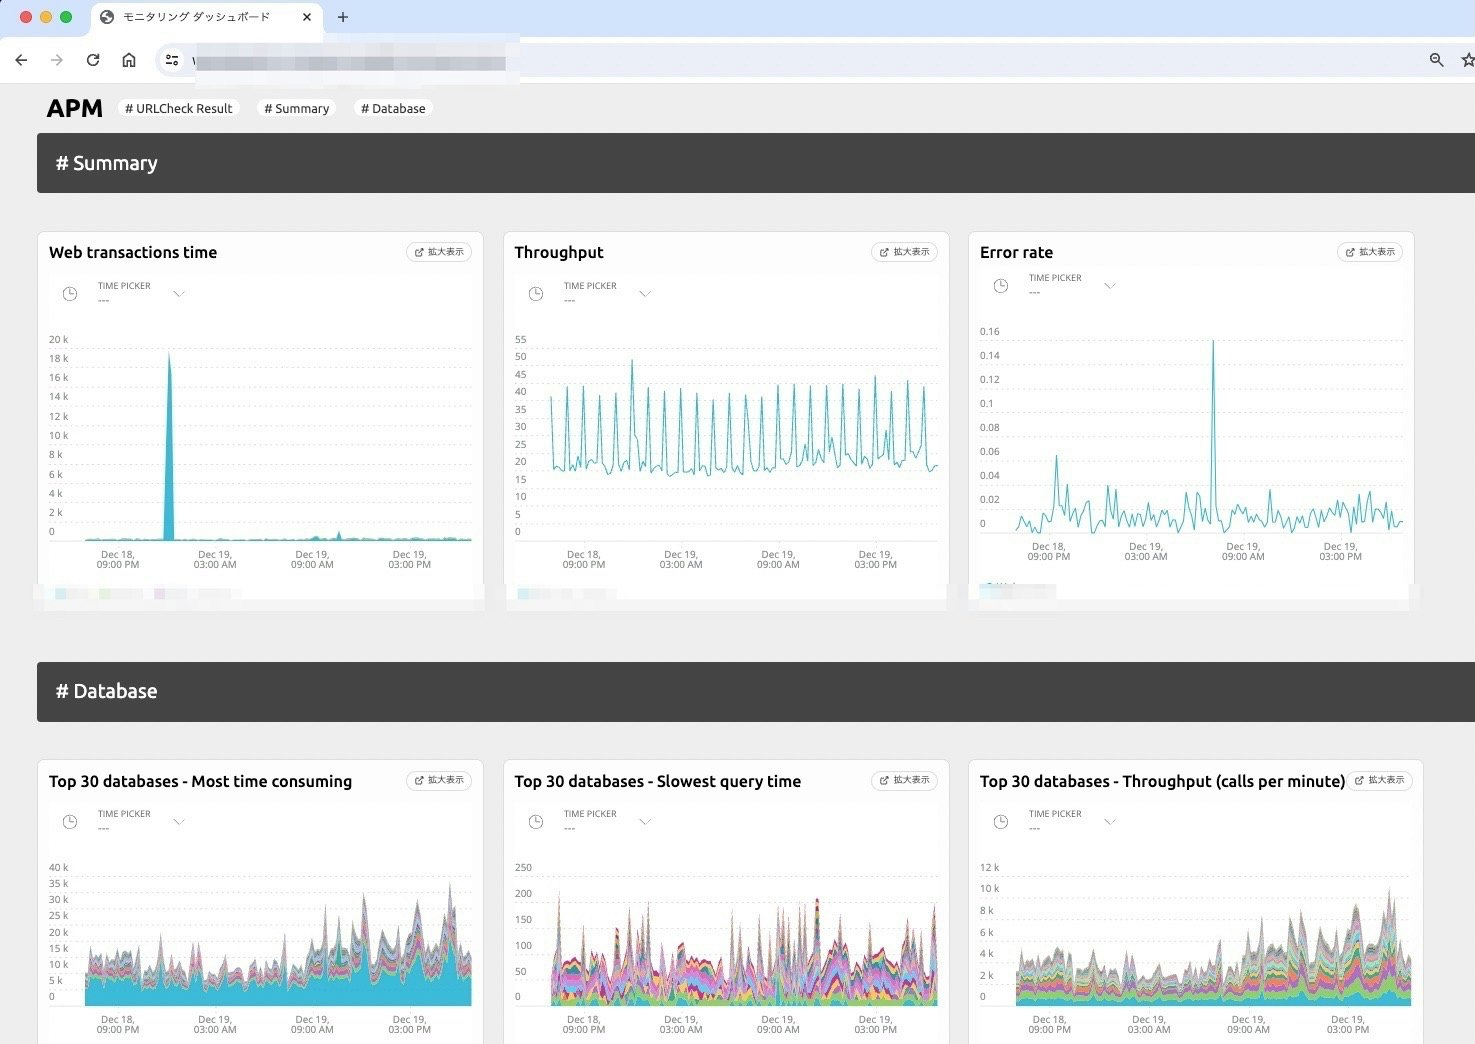The image size is (1475, 1044).
Task: Expand the Throughput chart with 拡大表示
Action: click(905, 252)
